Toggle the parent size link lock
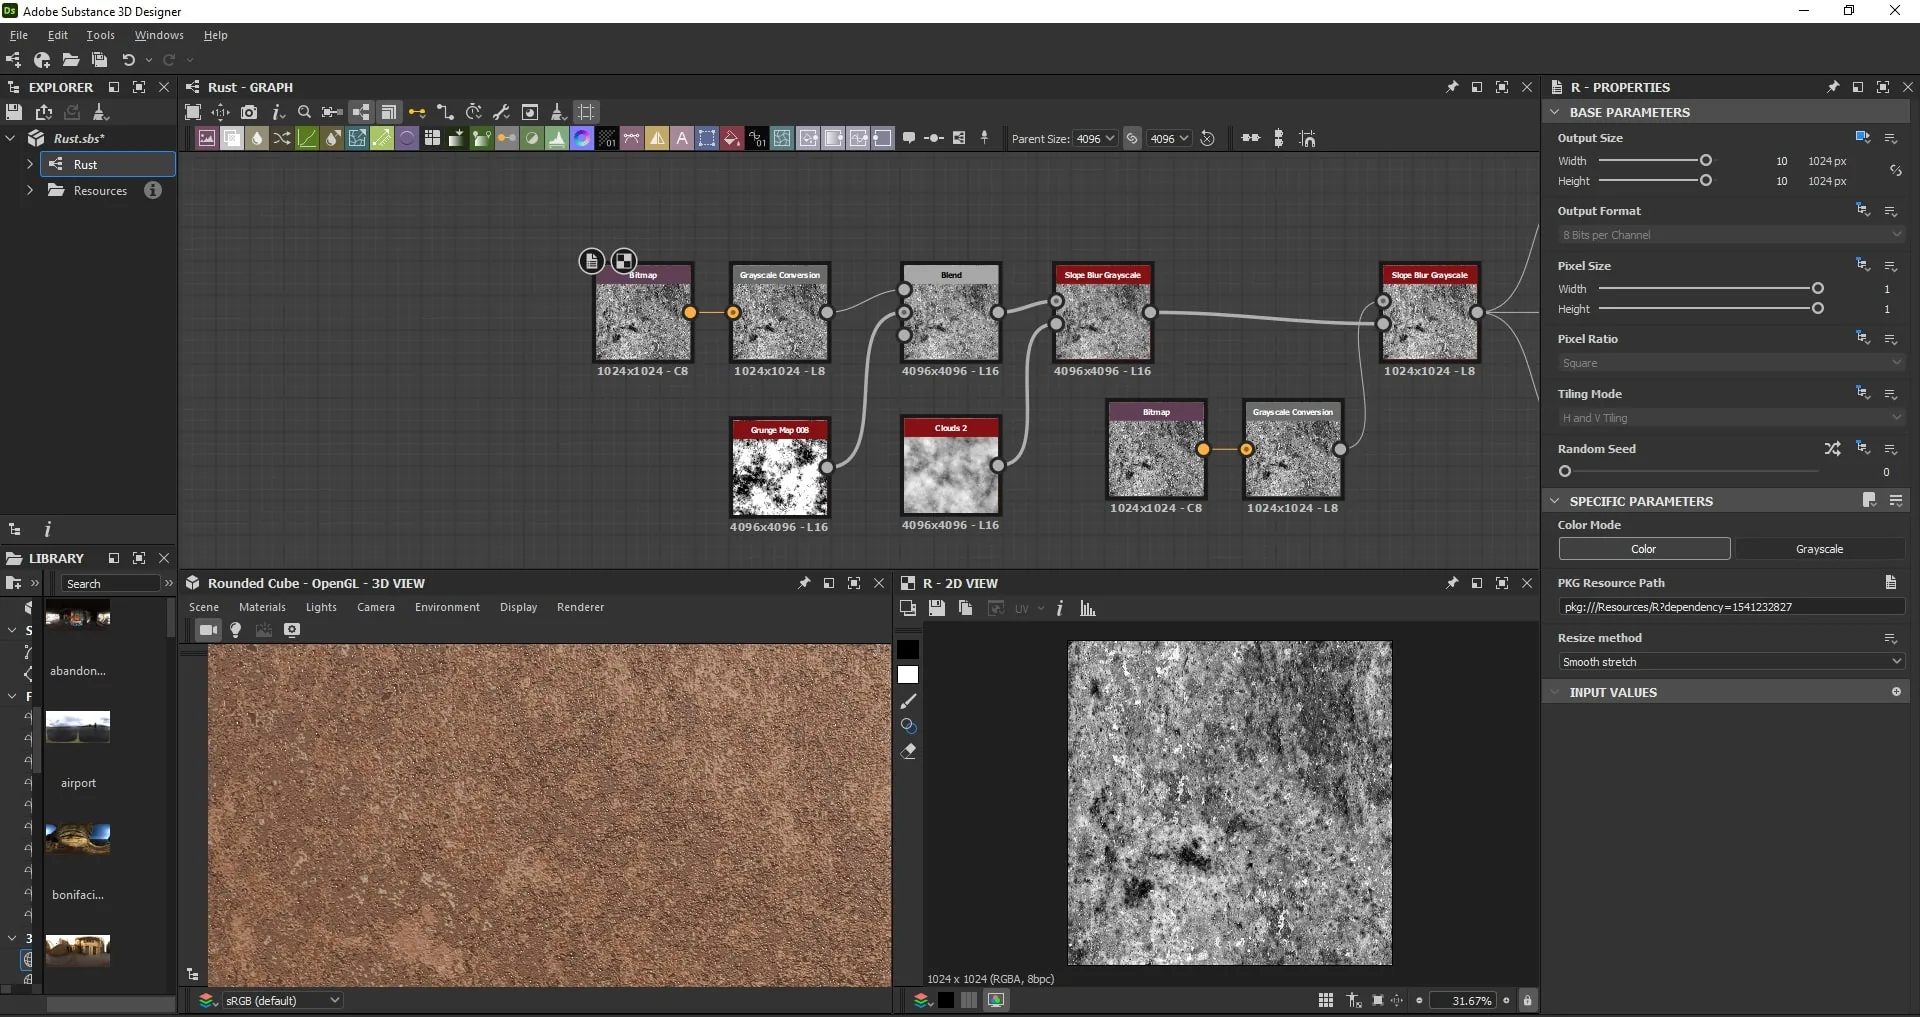This screenshot has width=1920, height=1017. click(x=1132, y=139)
